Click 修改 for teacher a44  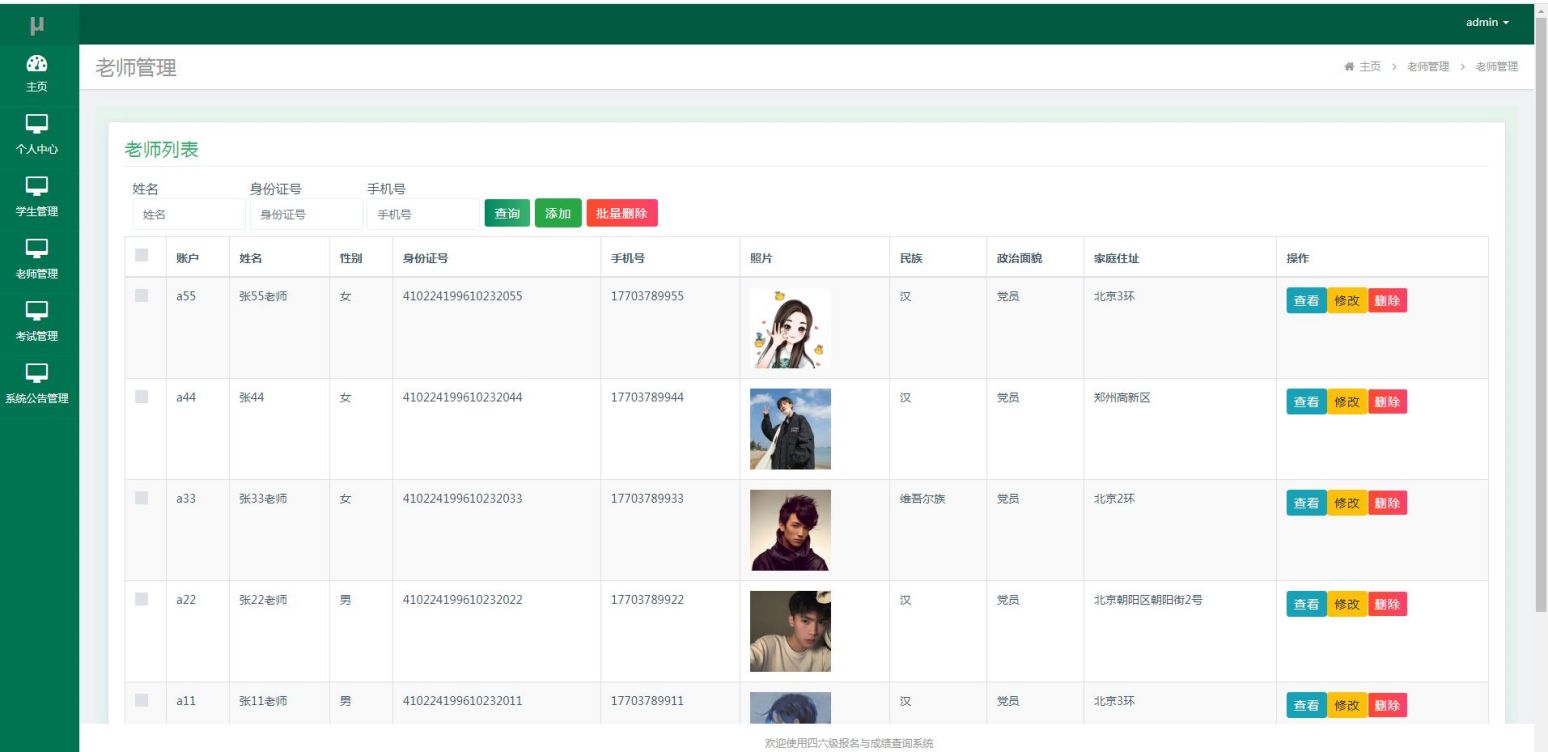[1347, 402]
